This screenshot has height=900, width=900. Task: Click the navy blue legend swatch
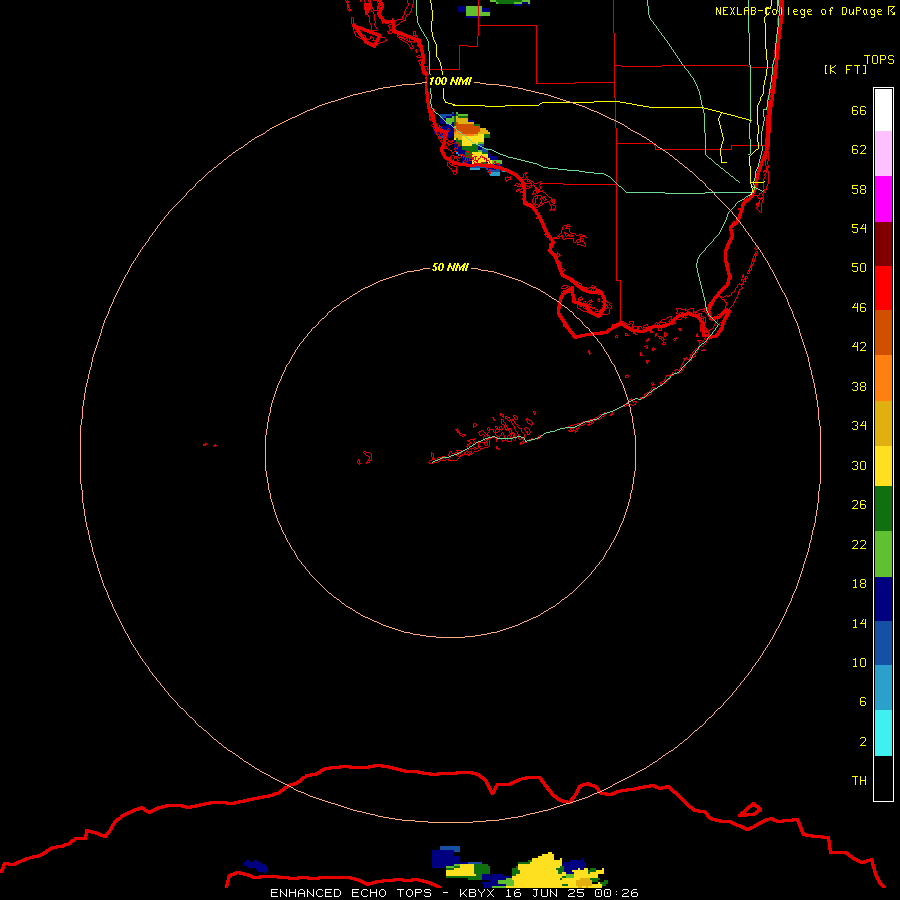[883, 599]
